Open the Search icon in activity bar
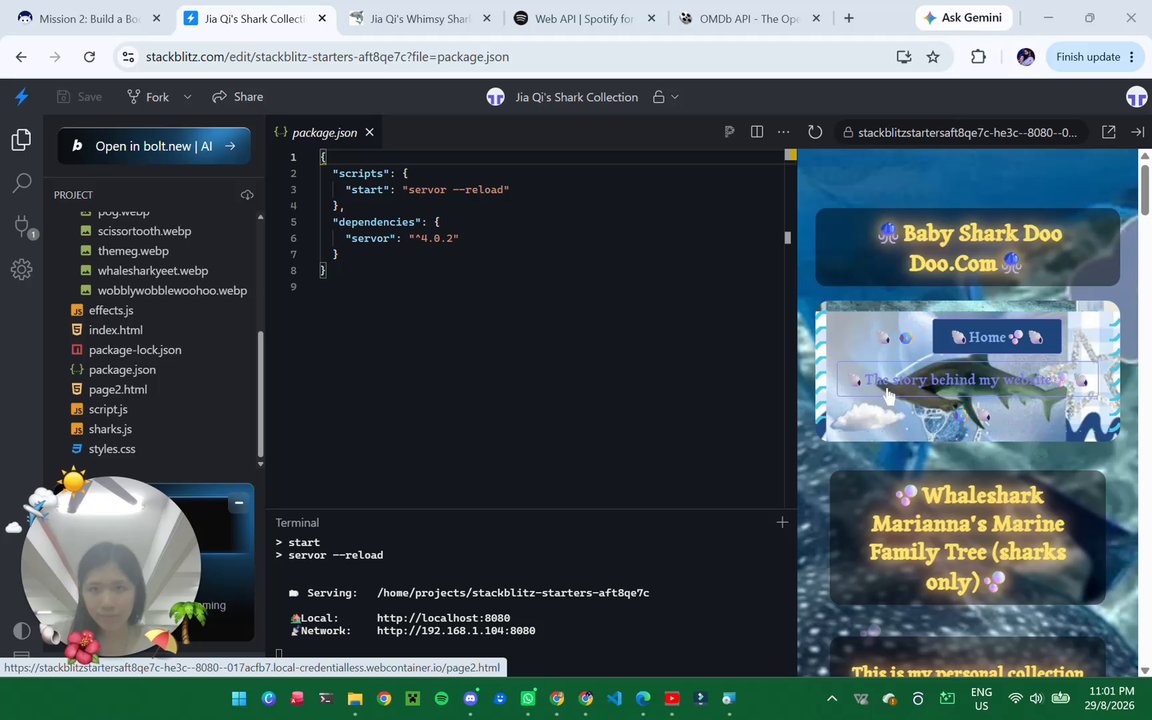Viewport: 1152px width, 720px height. click(x=21, y=182)
